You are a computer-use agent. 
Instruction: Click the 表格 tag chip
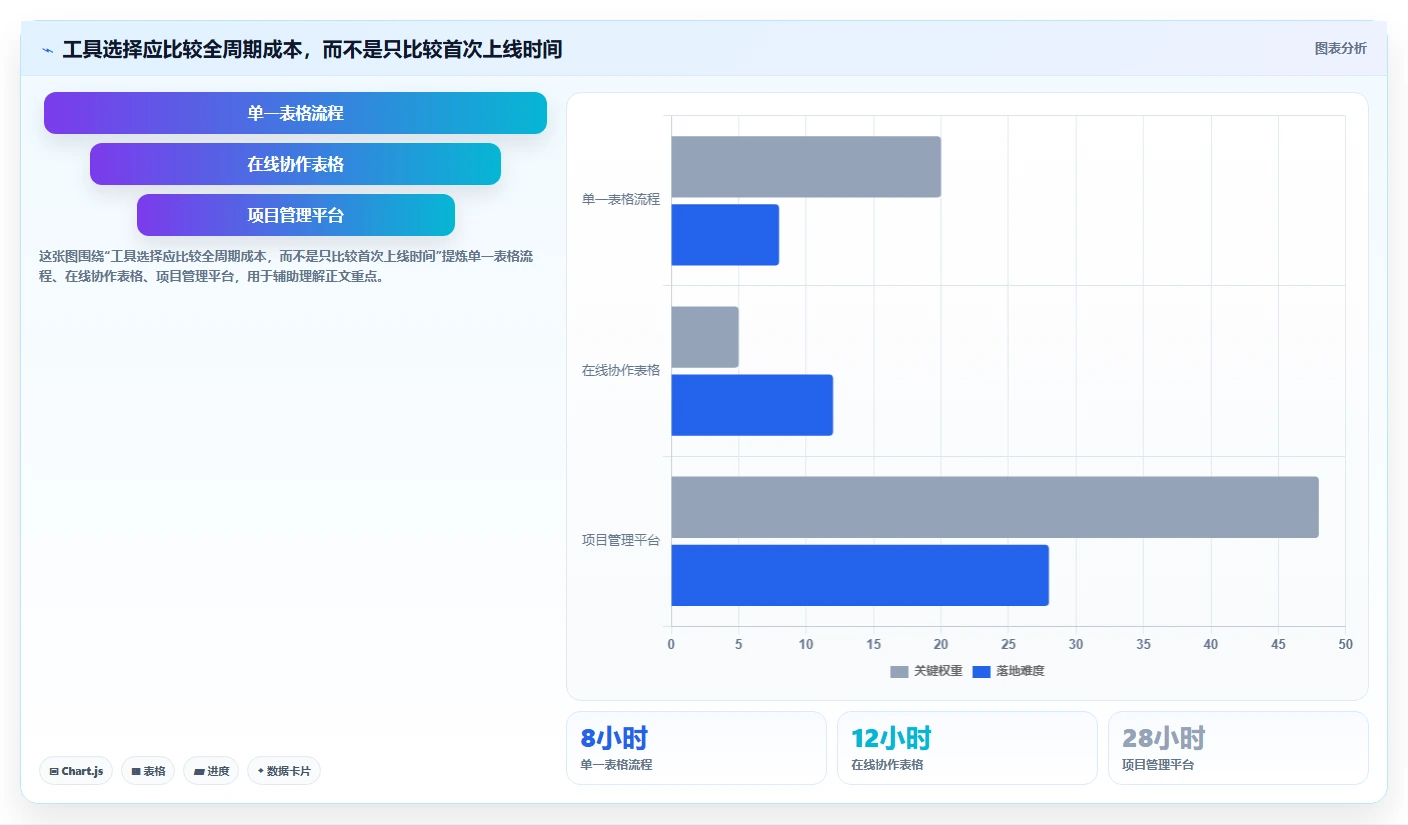coord(148,771)
